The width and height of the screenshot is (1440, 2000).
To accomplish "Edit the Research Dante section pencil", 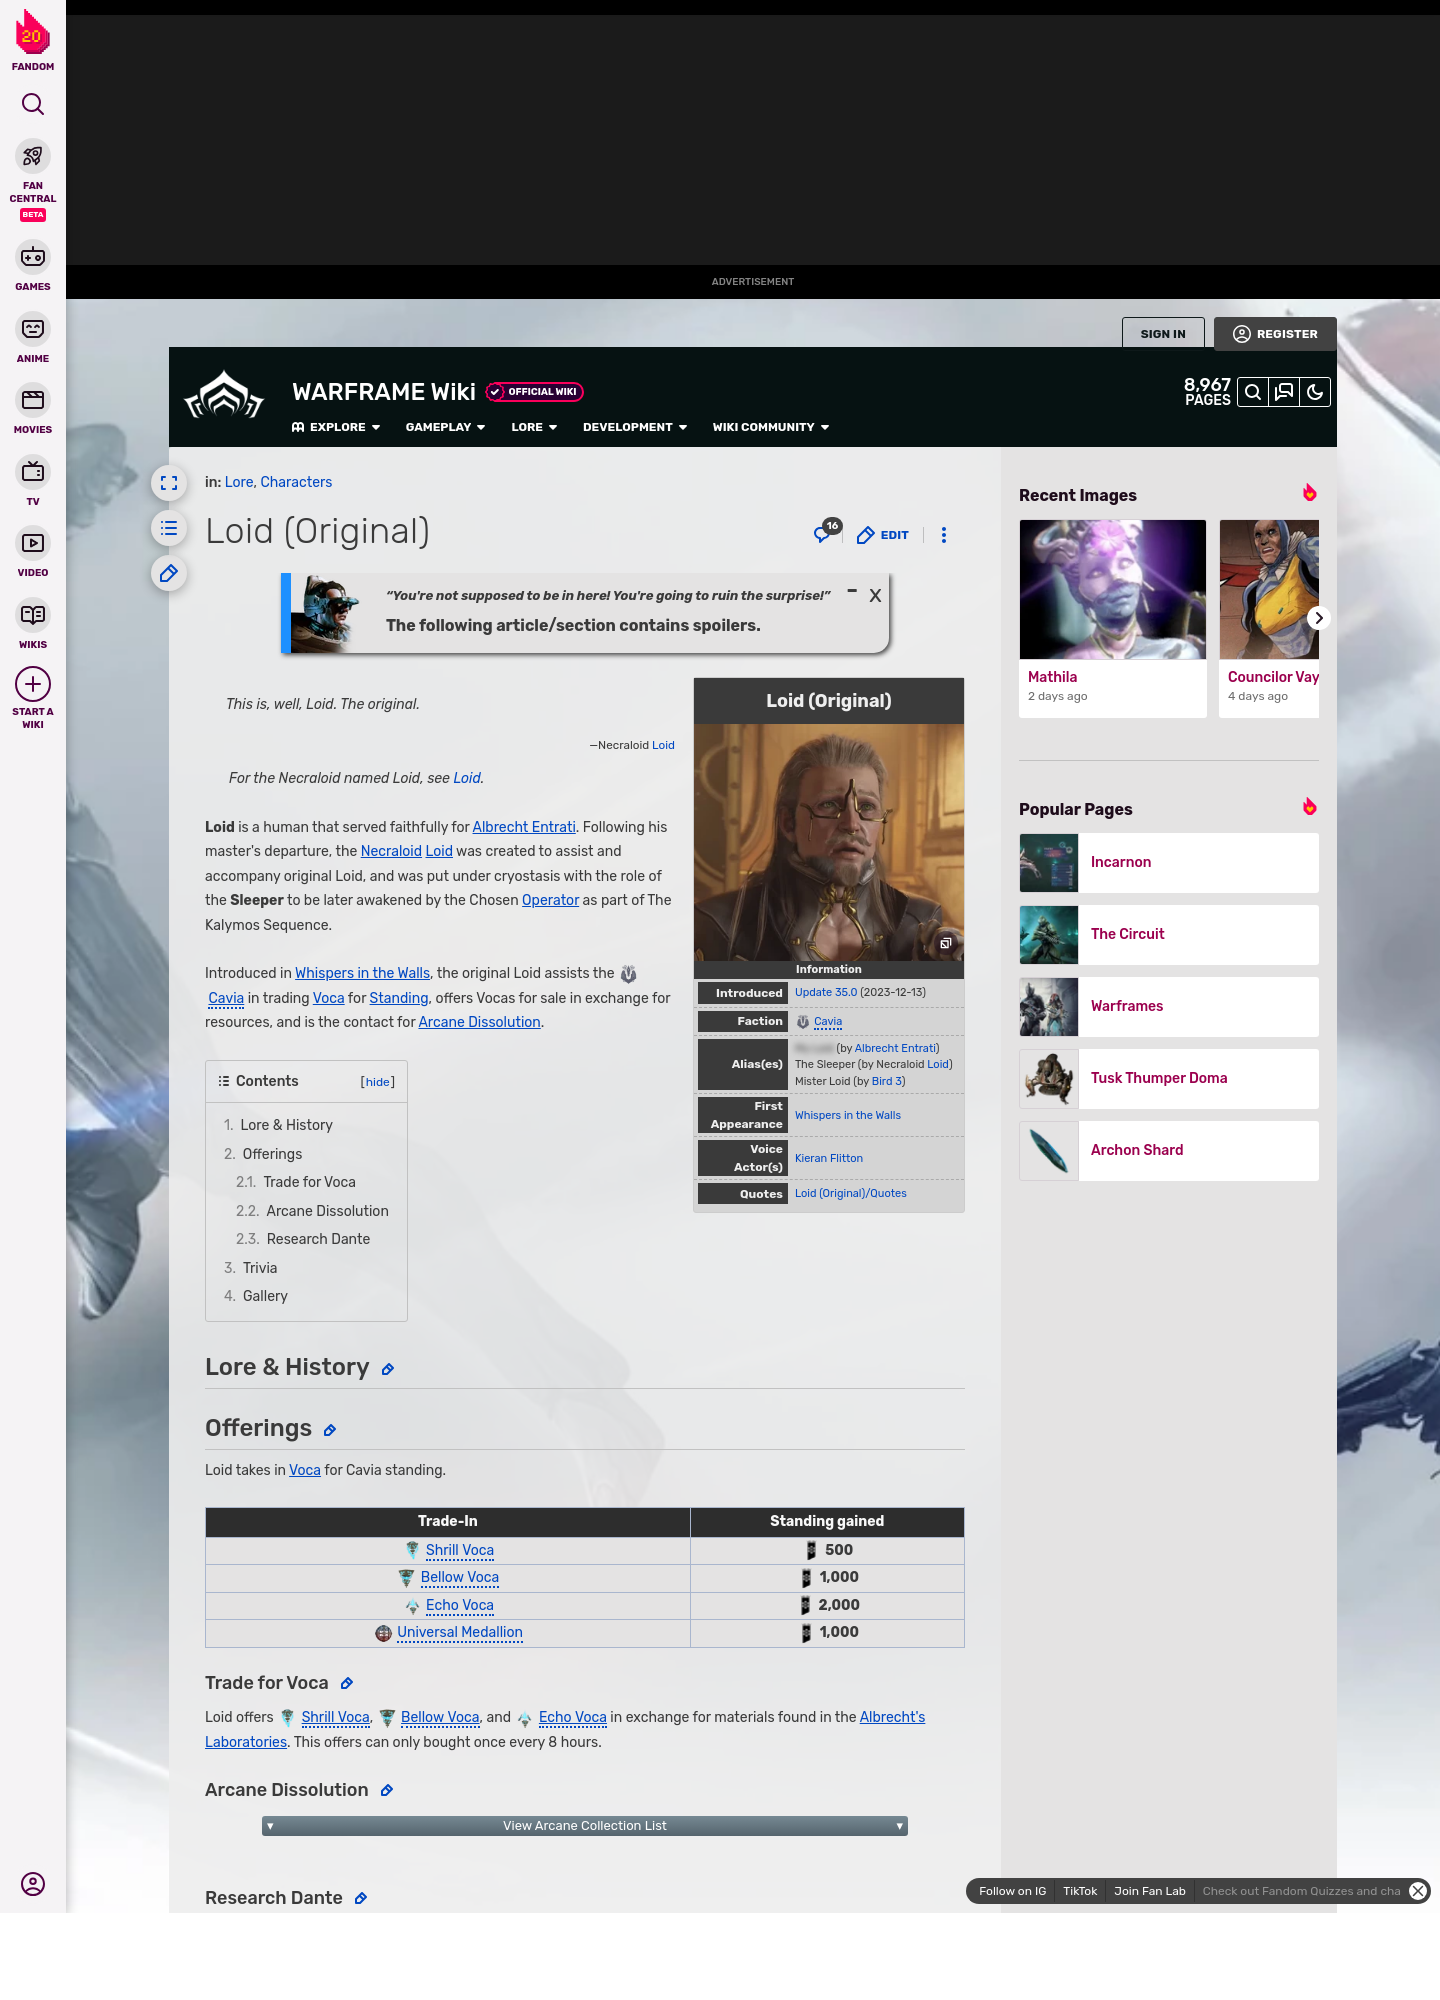I will point(361,1899).
